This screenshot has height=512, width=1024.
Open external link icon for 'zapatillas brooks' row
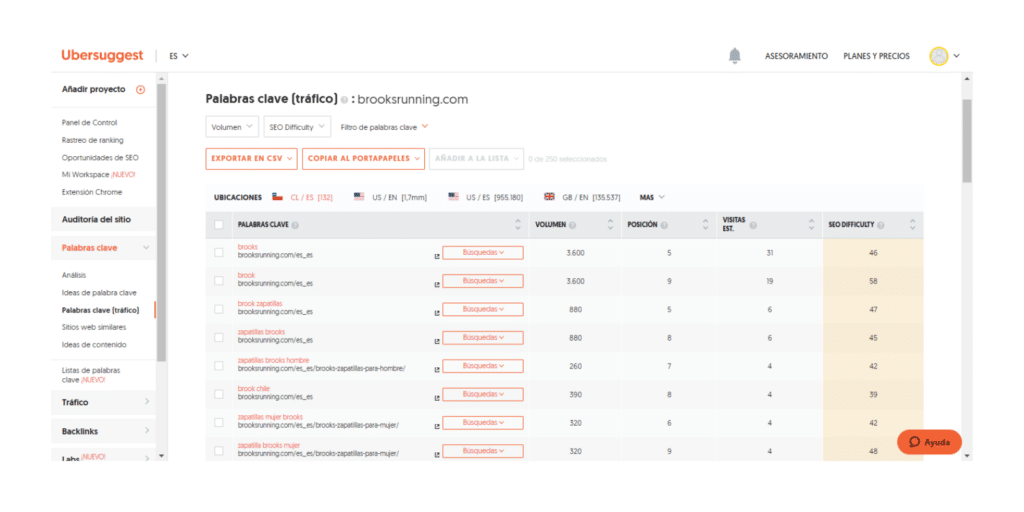(x=437, y=341)
